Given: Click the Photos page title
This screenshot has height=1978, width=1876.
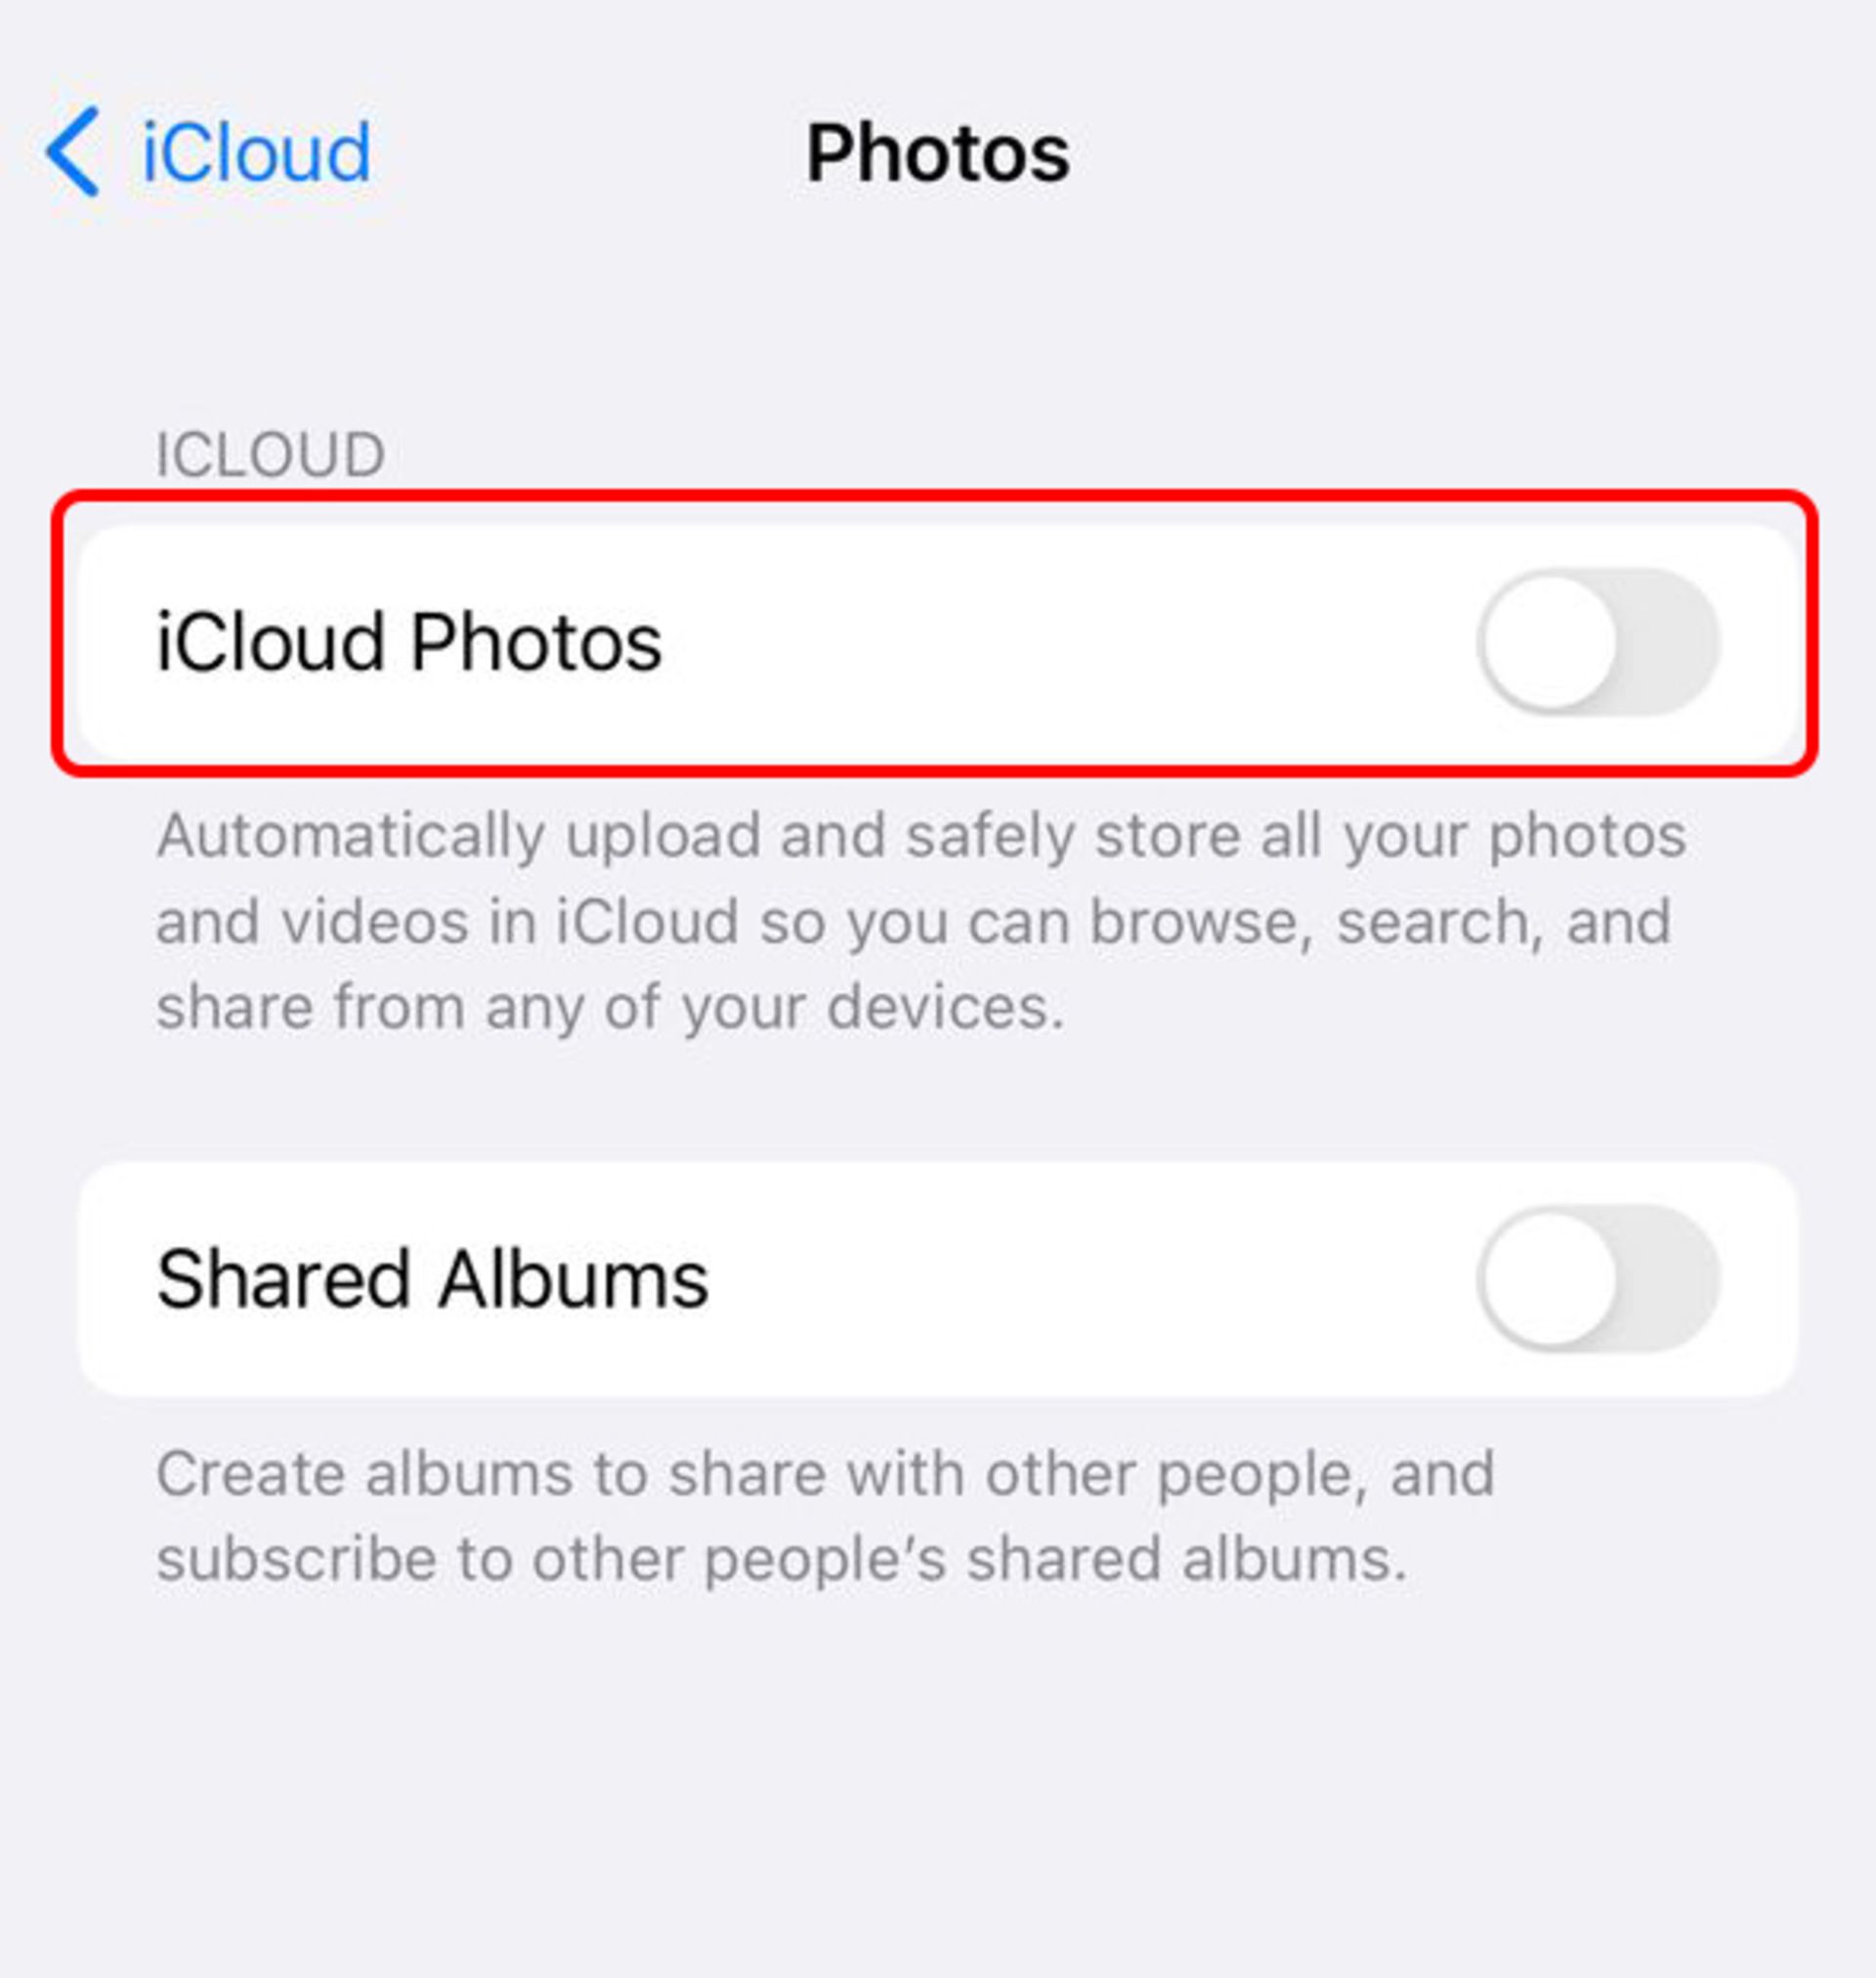Looking at the screenshot, I should coord(937,153).
